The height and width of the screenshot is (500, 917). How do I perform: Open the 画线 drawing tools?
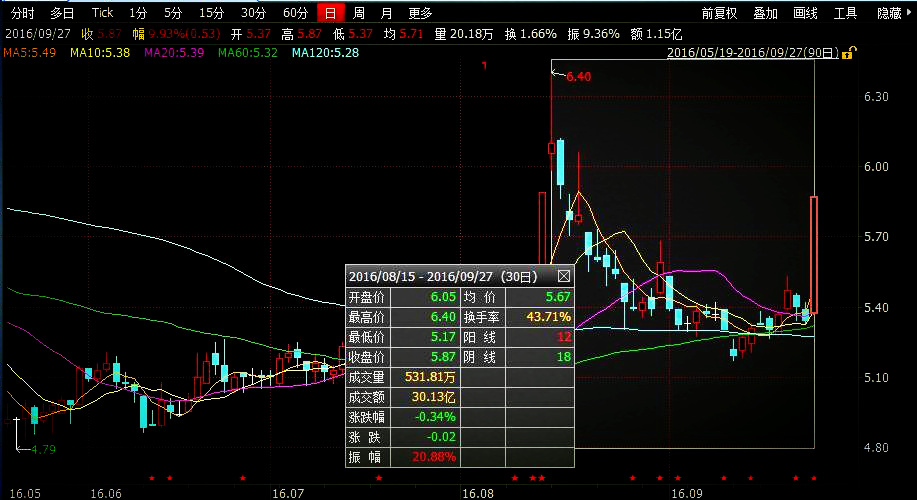pyautogui.click(x=805, y=13)
